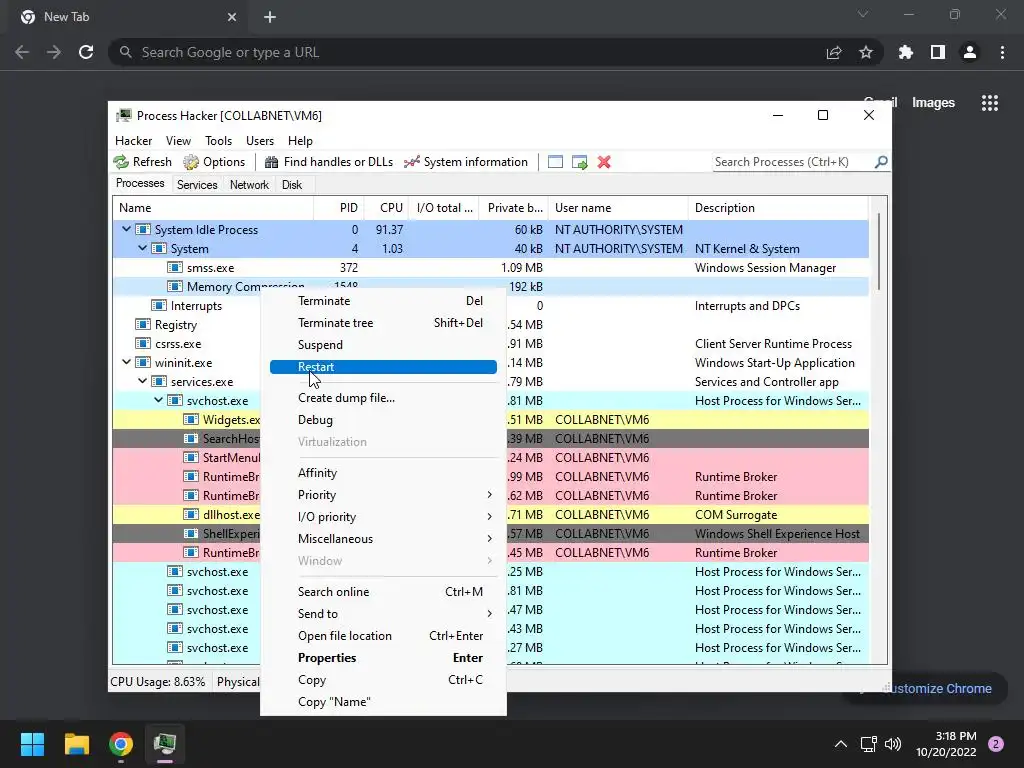Collapse the wininit.exe tree node
The height and width of the screenshot is (768, 1024).
(126, 362)
